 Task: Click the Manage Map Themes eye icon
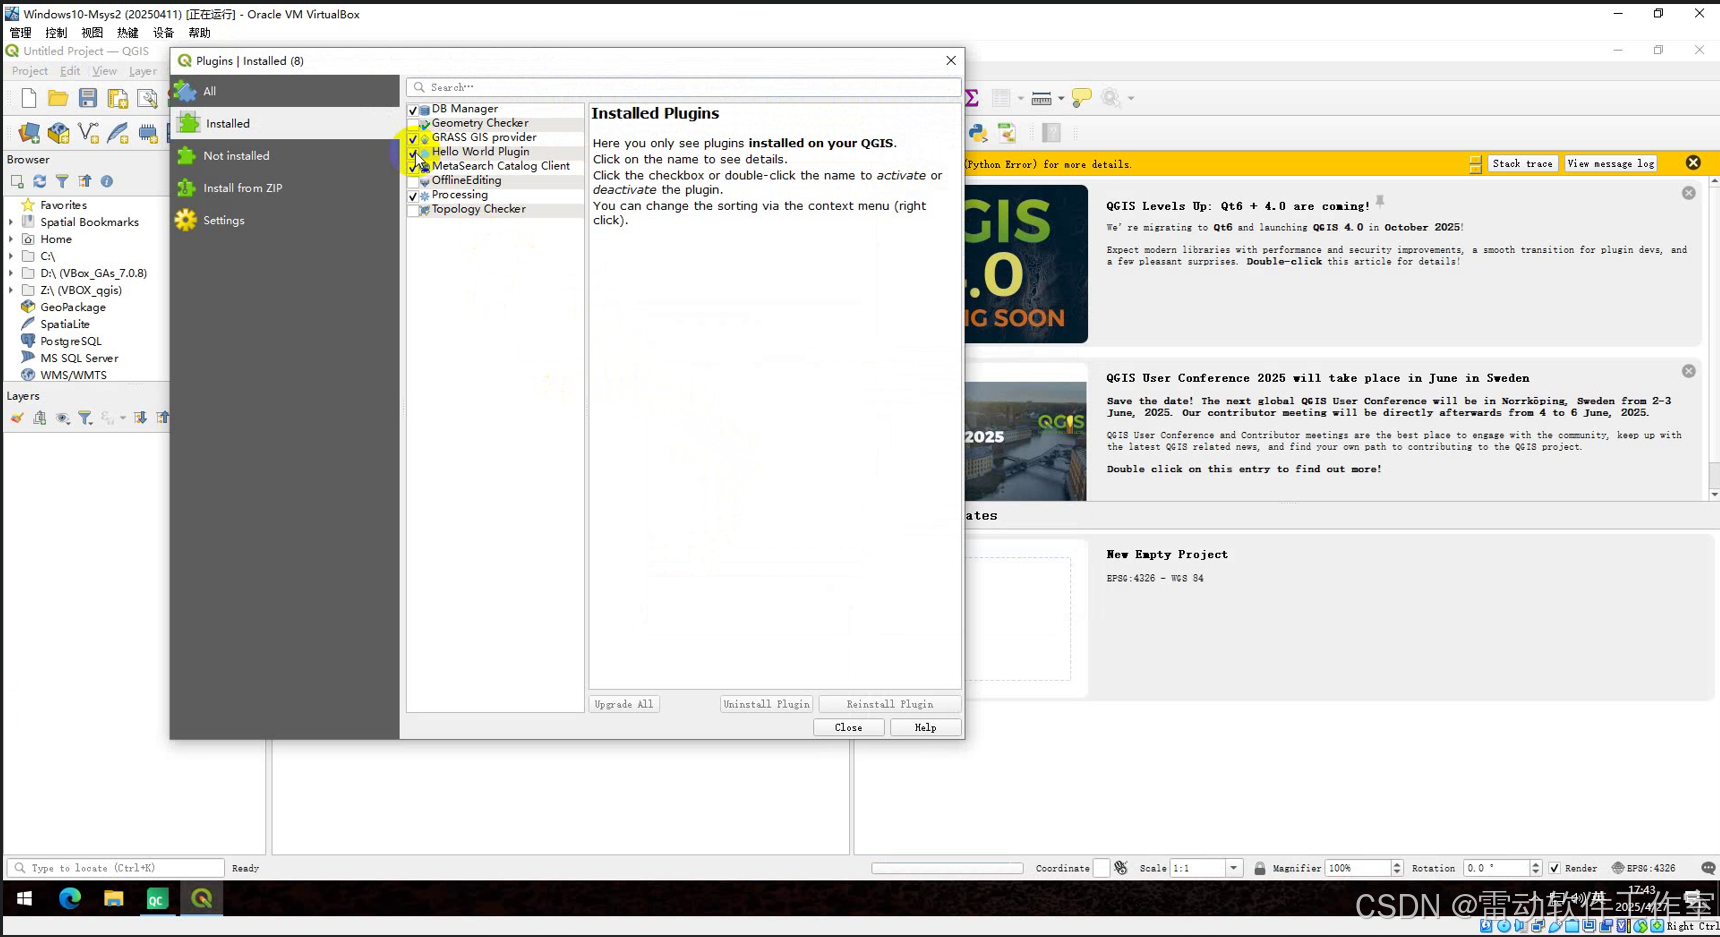62,418
